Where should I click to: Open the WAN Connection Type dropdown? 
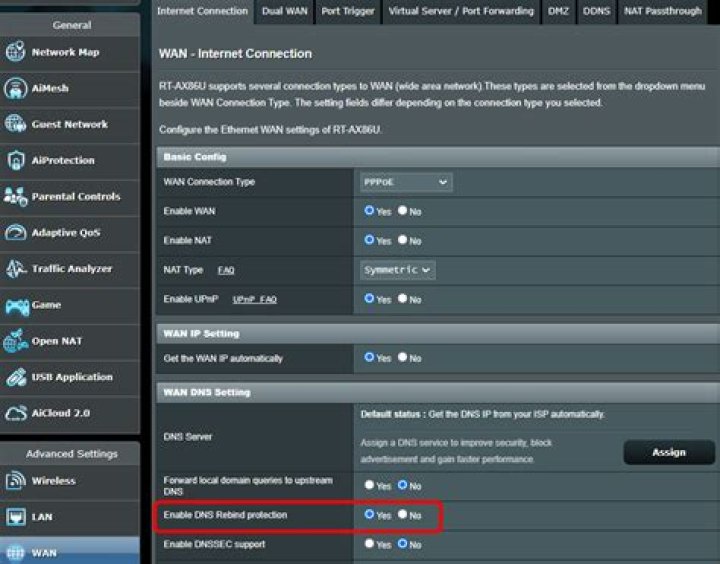(x=406, y=182)
